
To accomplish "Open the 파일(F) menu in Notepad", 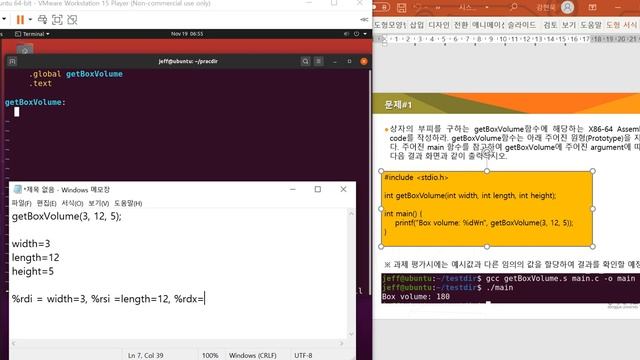I will (22, 203).
